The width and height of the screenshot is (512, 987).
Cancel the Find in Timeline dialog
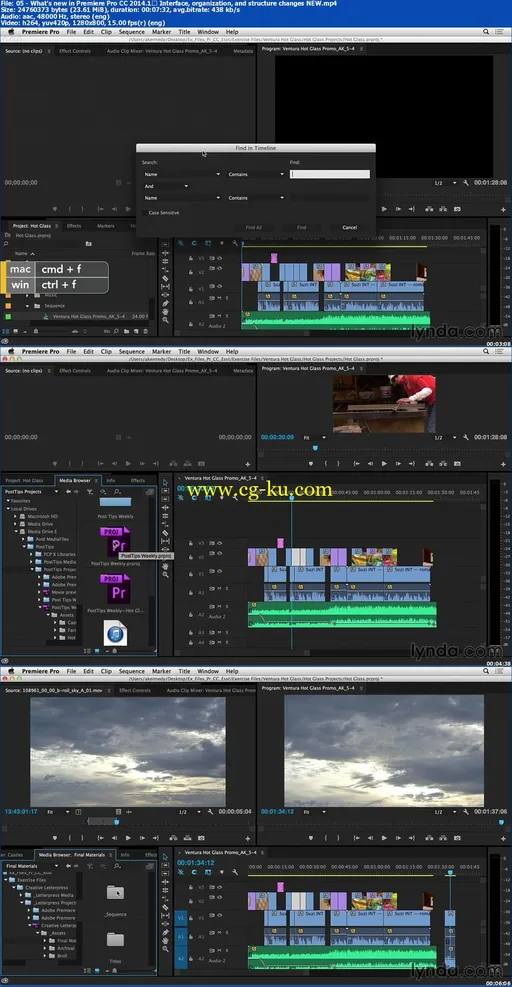click(x=350, y=227)
